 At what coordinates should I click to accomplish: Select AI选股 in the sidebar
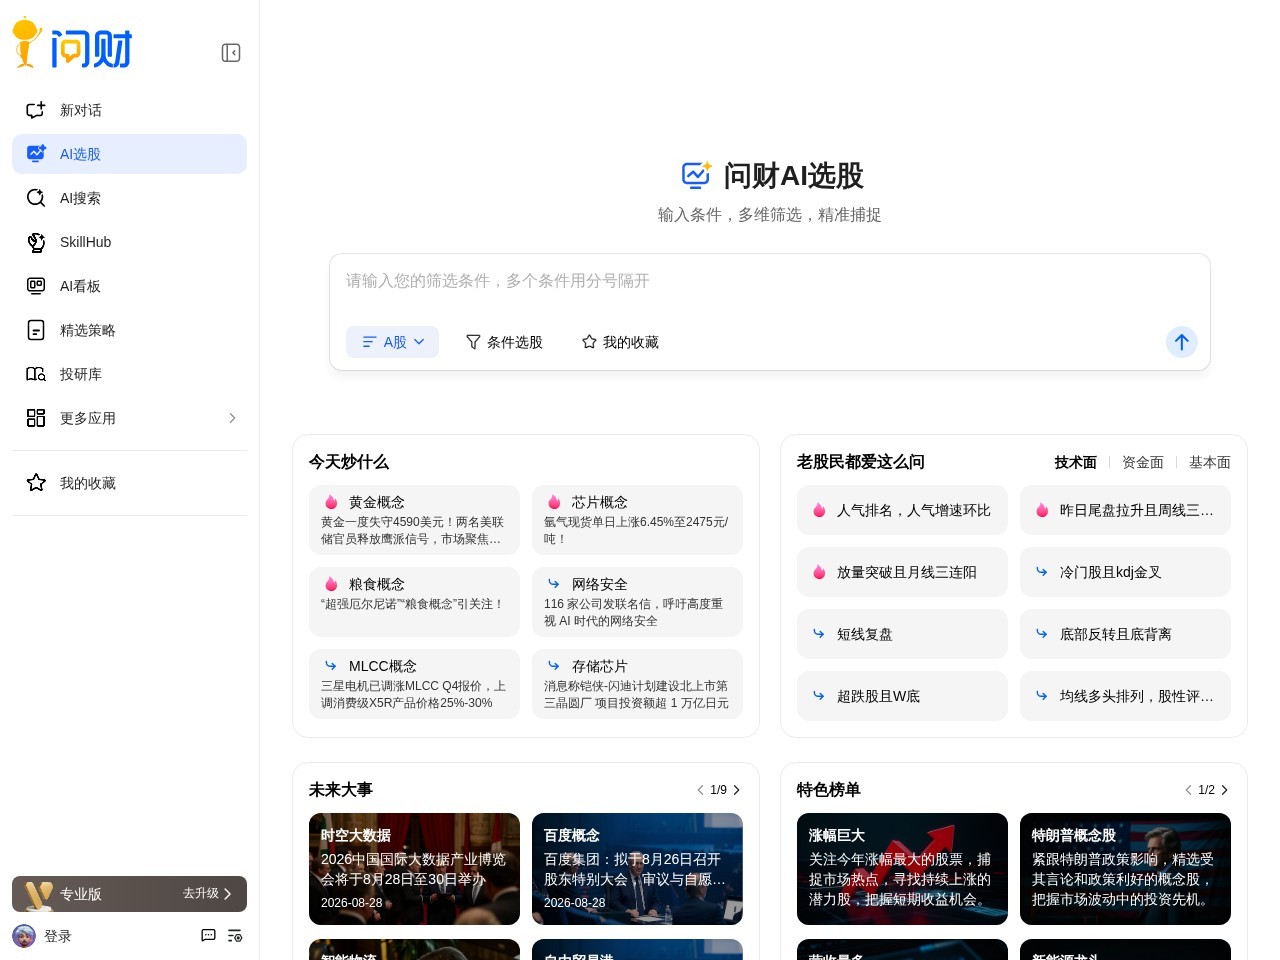click(x=129, y=154)
